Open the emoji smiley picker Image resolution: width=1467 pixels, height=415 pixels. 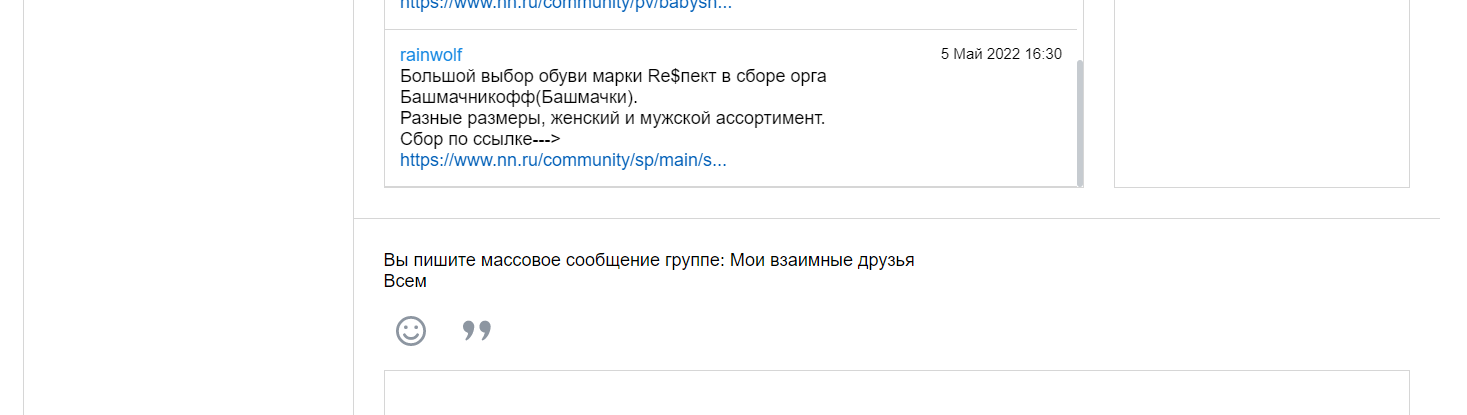[x=411, y=331]
